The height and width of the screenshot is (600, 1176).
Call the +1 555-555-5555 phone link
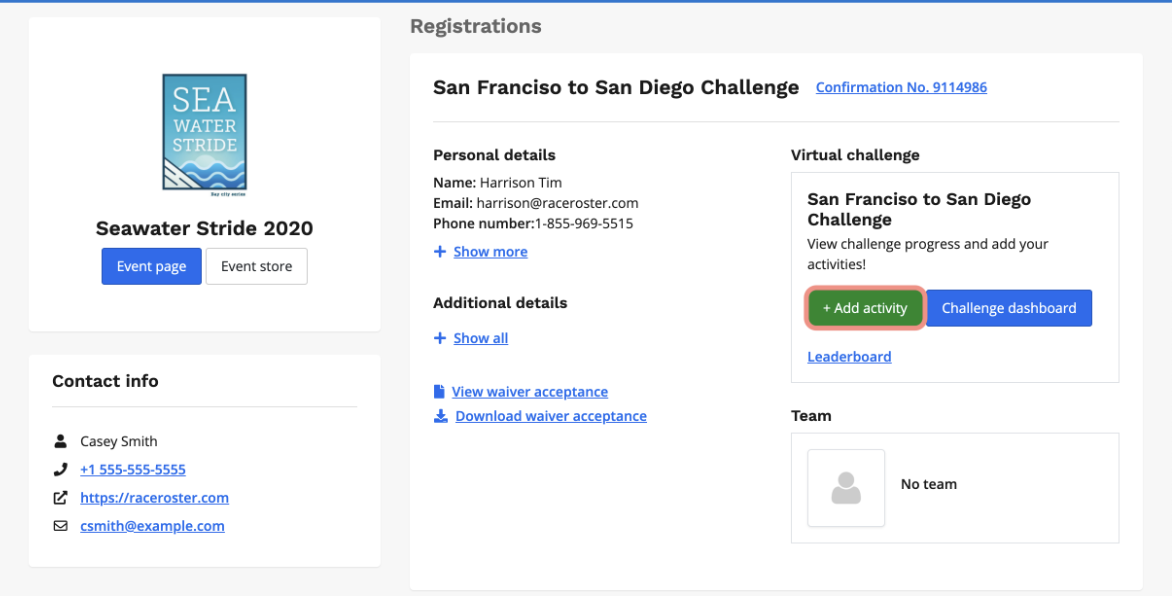[133, 470]
